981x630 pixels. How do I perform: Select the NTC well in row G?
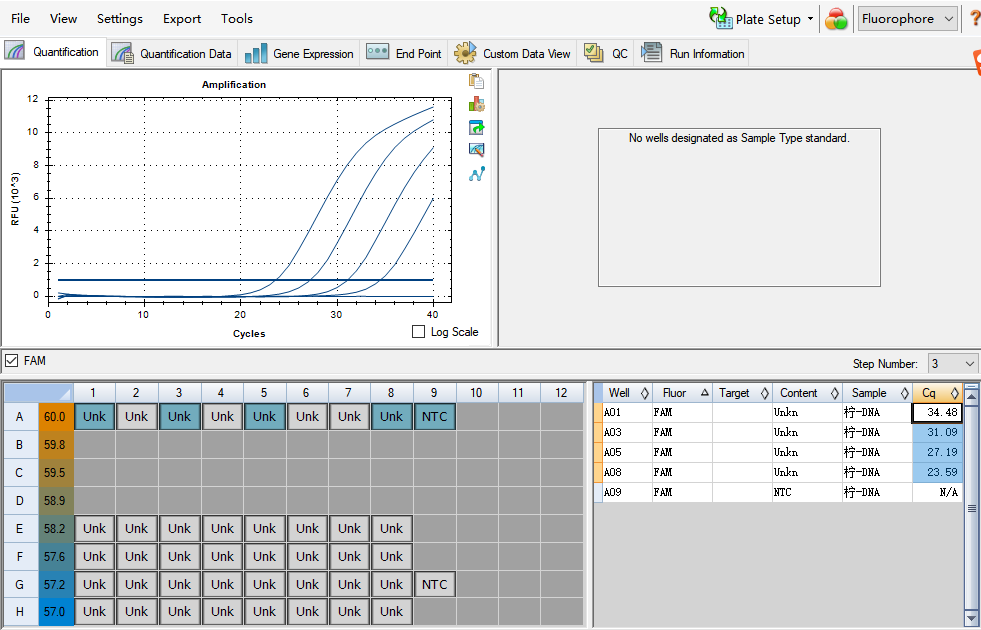[x=434, y=584]
